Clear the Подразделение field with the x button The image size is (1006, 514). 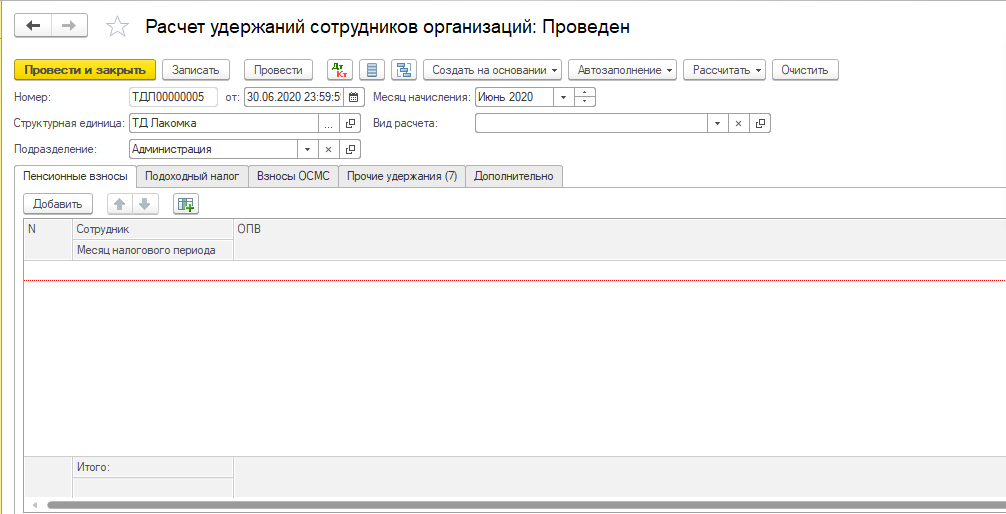328,149
